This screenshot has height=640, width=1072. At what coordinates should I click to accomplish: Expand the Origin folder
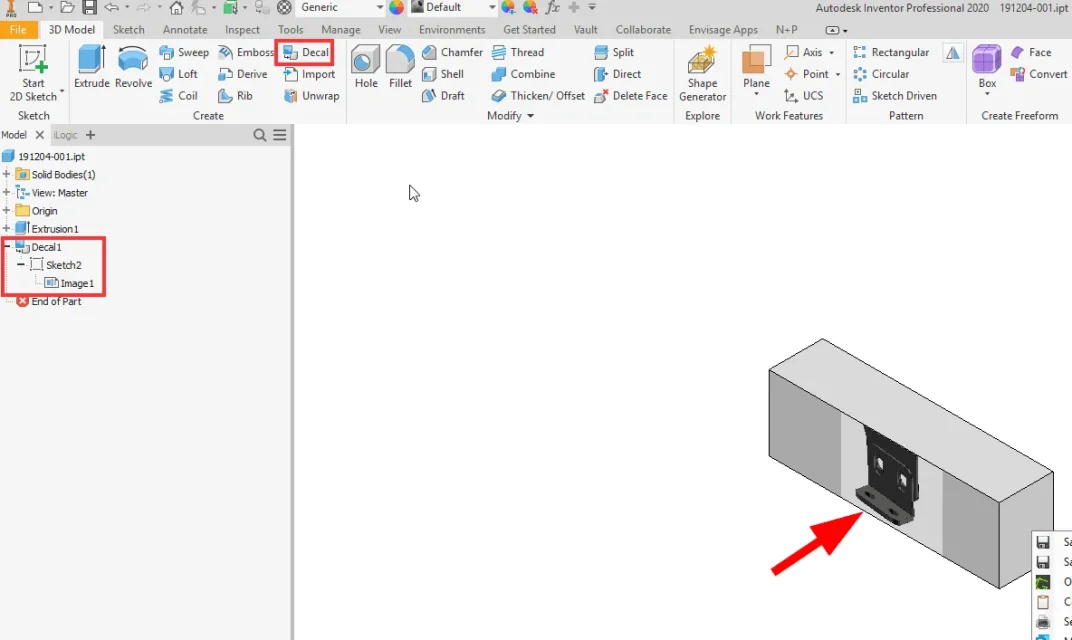(7, 211)
